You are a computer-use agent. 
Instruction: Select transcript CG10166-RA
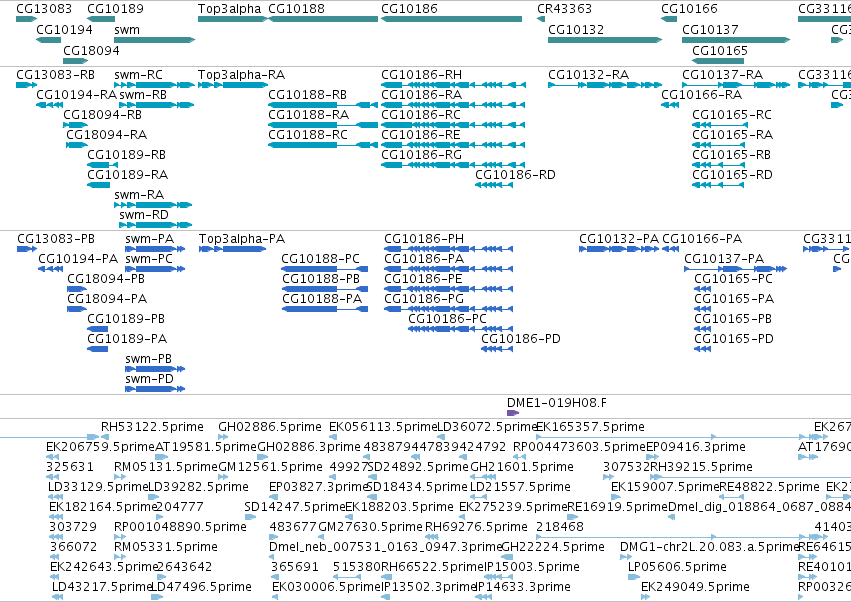(x=701, y=94)
